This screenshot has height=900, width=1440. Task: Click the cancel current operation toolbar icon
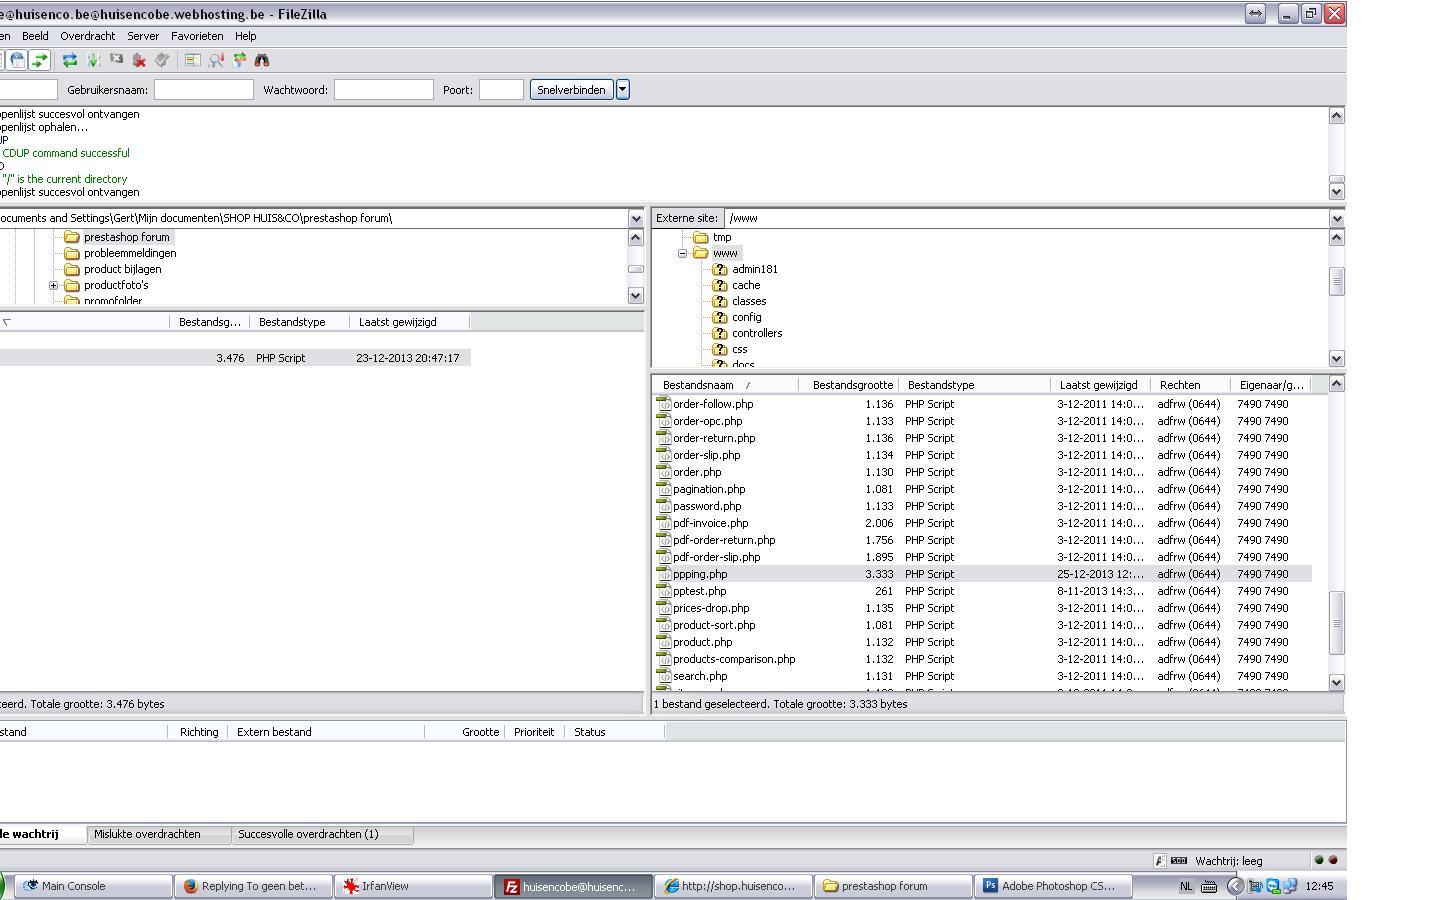tap(116, 58)
